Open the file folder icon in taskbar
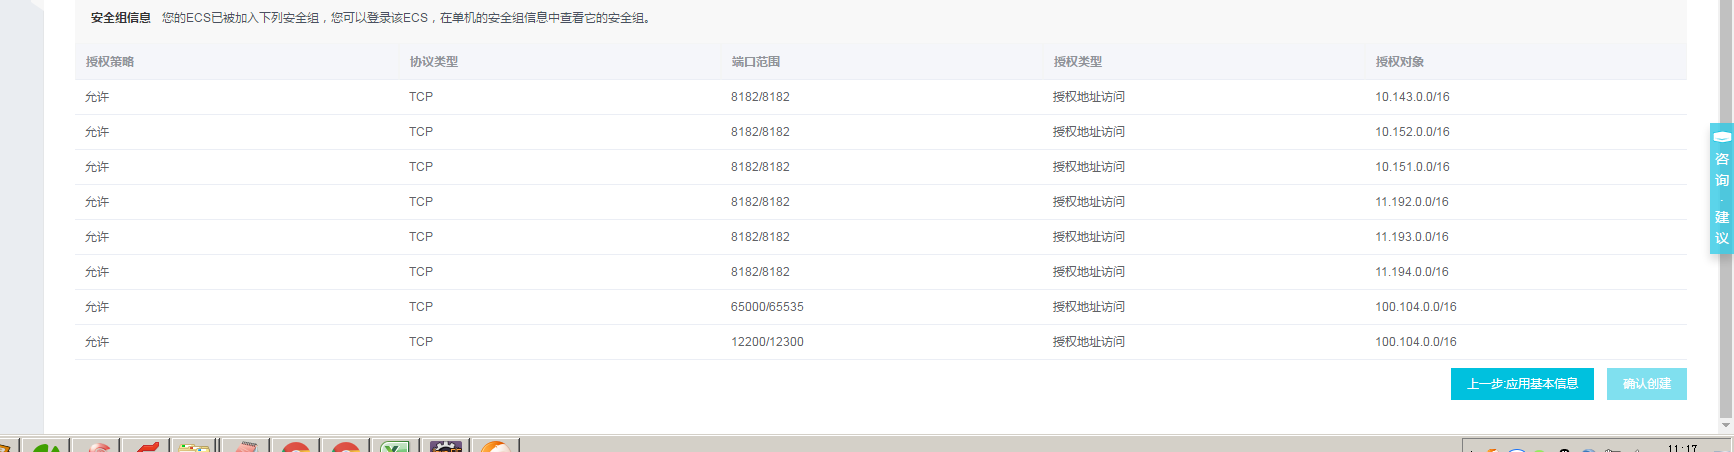Viewport: 1734px width, 452px height. point(194,446)
